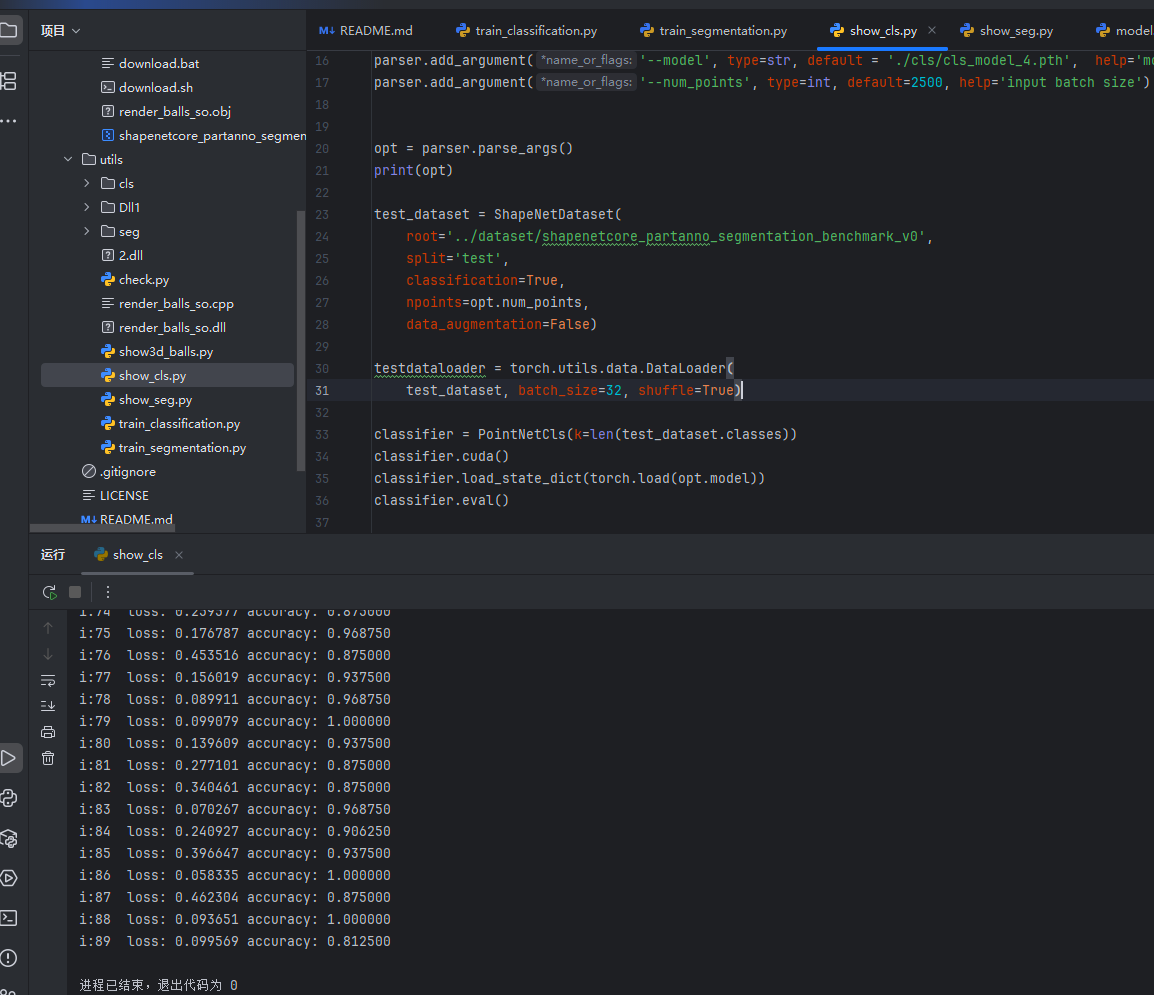Switch to the show_seg.py editor tab

pyautogui.click(x=1007, y=30)
